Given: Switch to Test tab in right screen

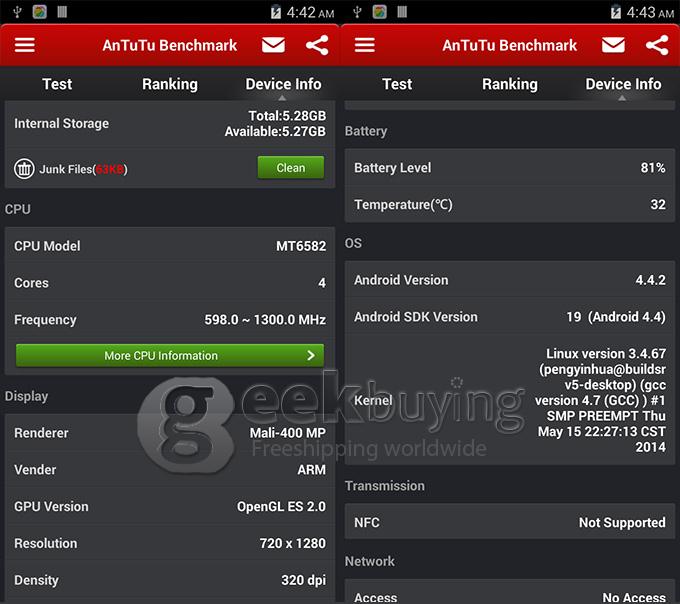Looking at the screenshot, I should point(397,84).
